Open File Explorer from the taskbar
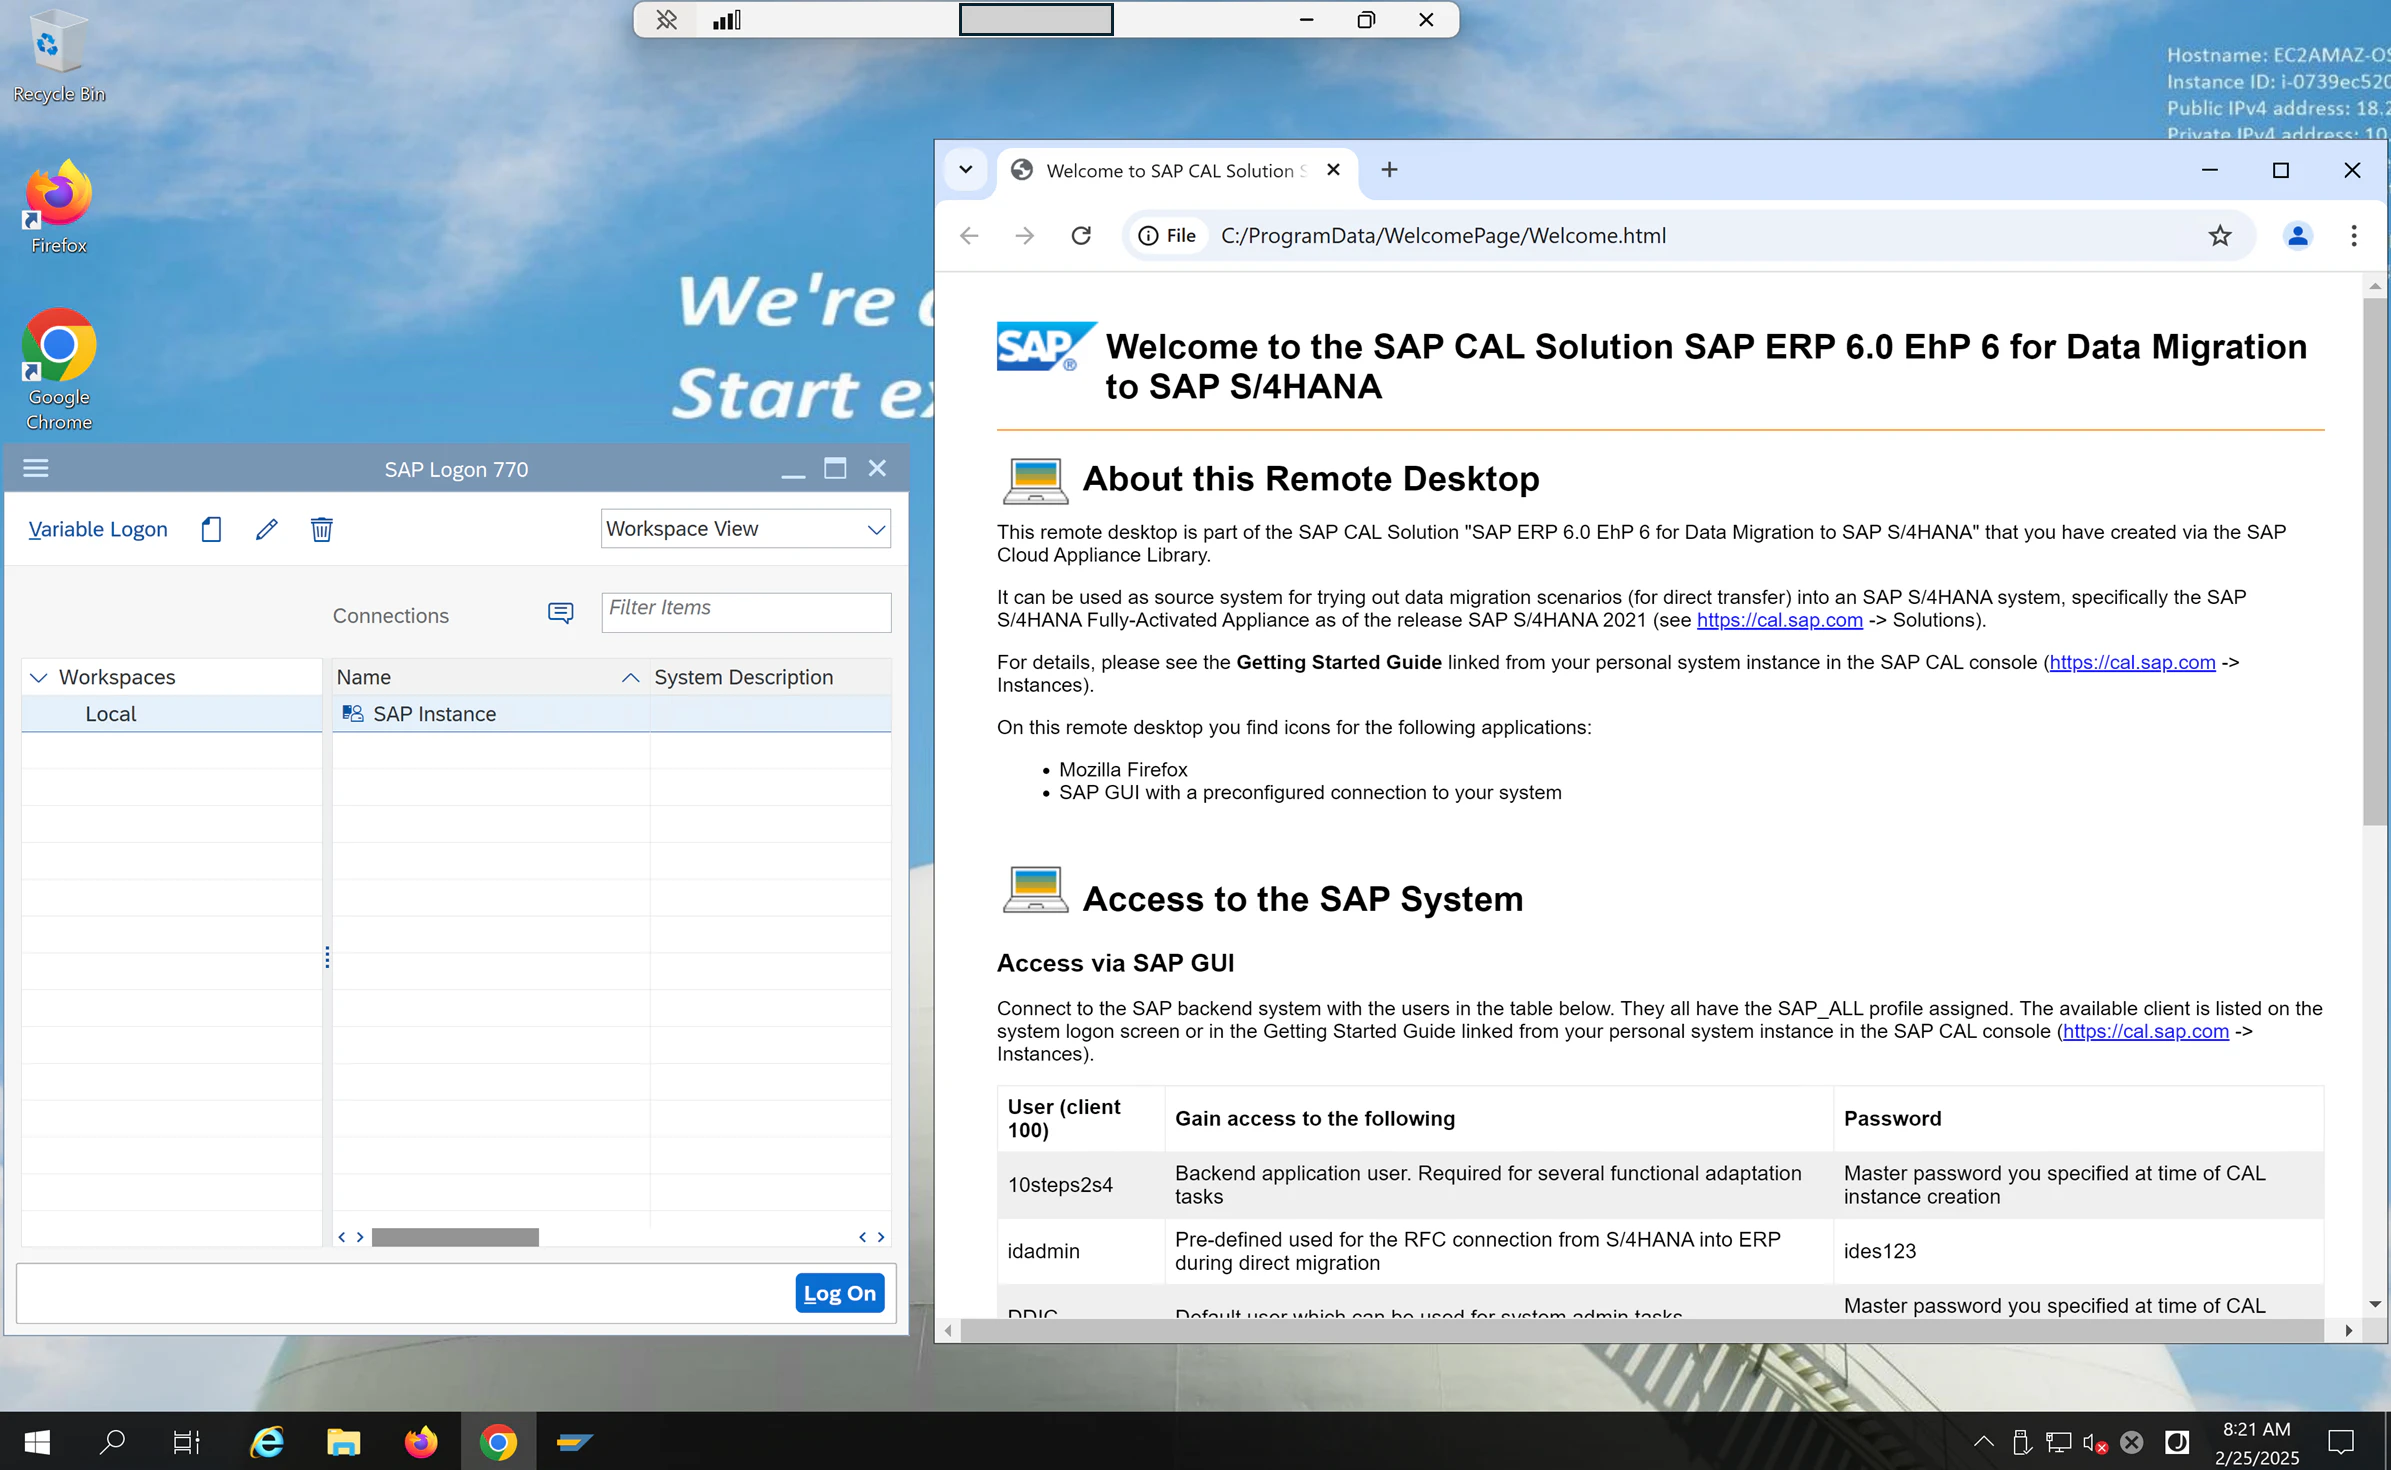Image resolution: width=2391 pixels, height=1470 pixels. point(343,1441)
